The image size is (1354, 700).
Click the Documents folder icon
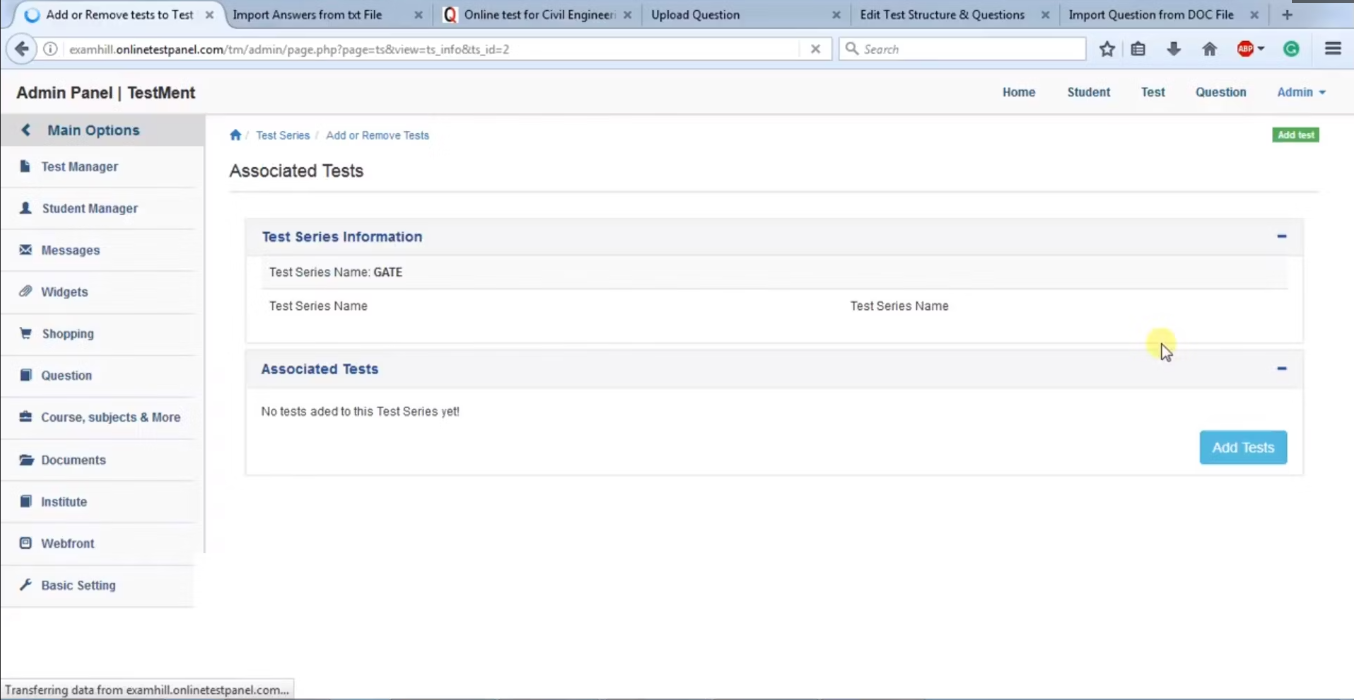tap(26, 460)
